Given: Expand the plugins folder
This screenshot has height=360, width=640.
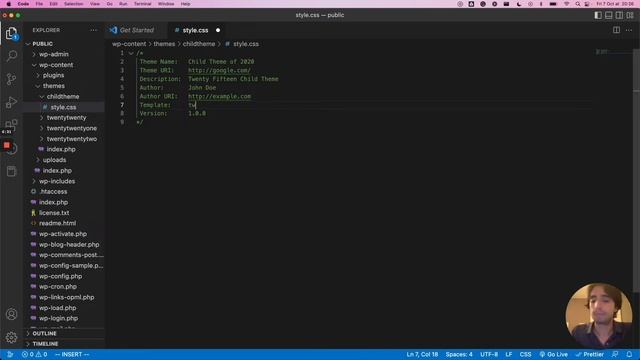Looking at the screenshot, I should (x=53, y=76).
